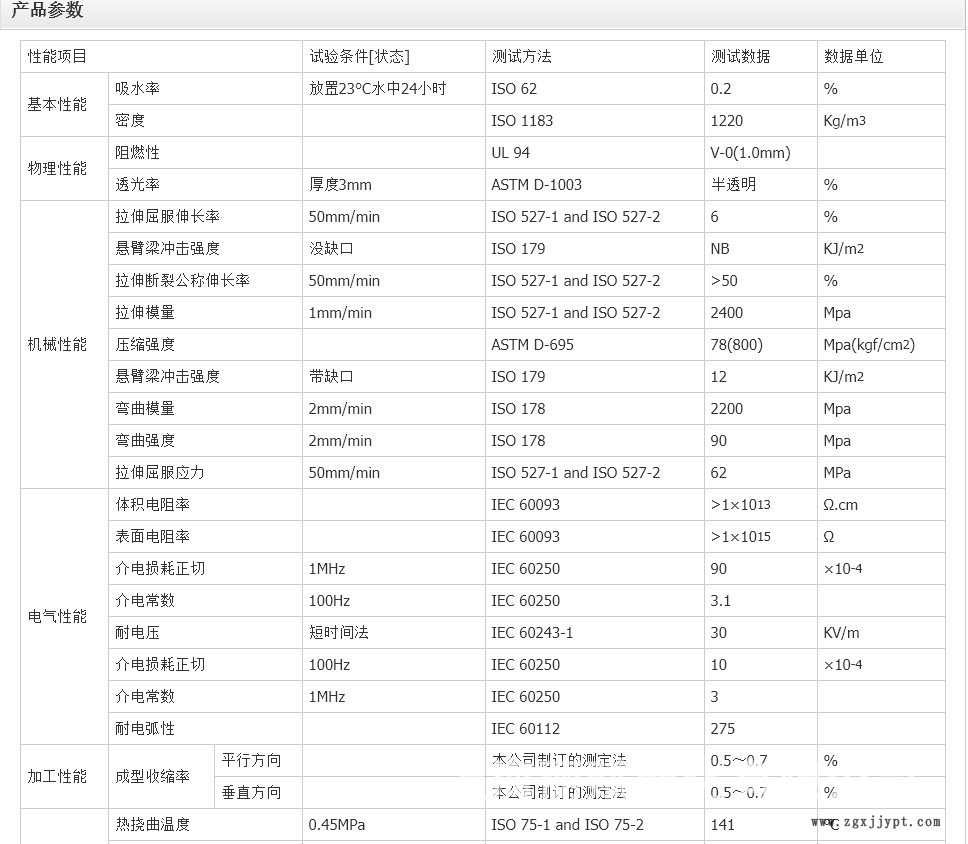Select the 基本性能 category cell

(x=58, y=105)
